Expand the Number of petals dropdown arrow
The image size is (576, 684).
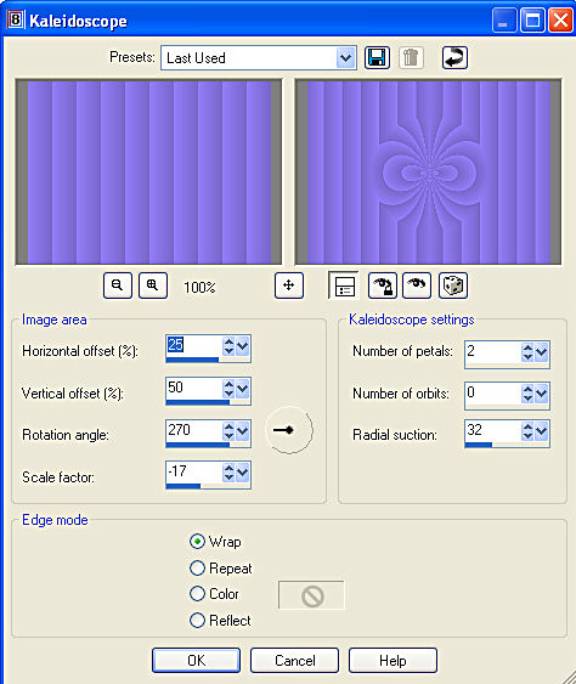[x=542, y=352]
